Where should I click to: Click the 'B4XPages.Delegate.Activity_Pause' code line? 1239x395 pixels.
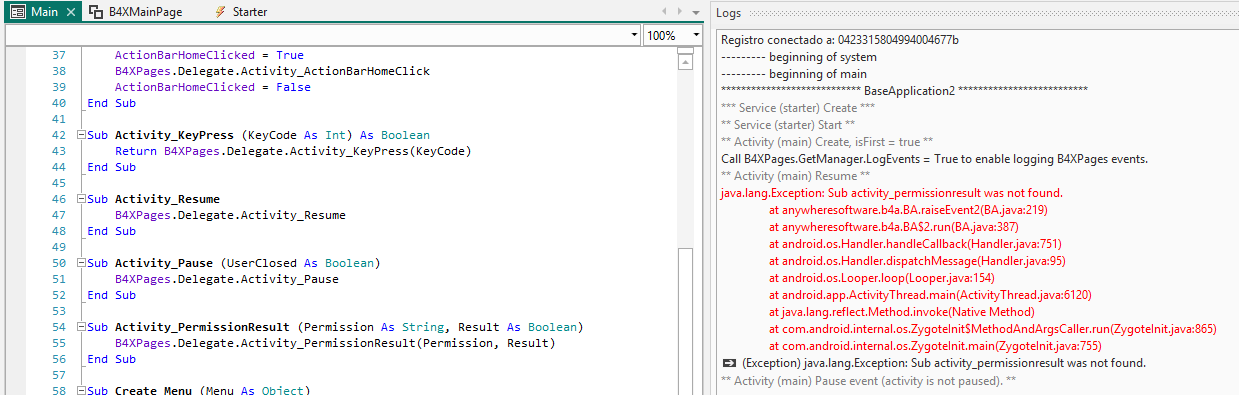226,279
